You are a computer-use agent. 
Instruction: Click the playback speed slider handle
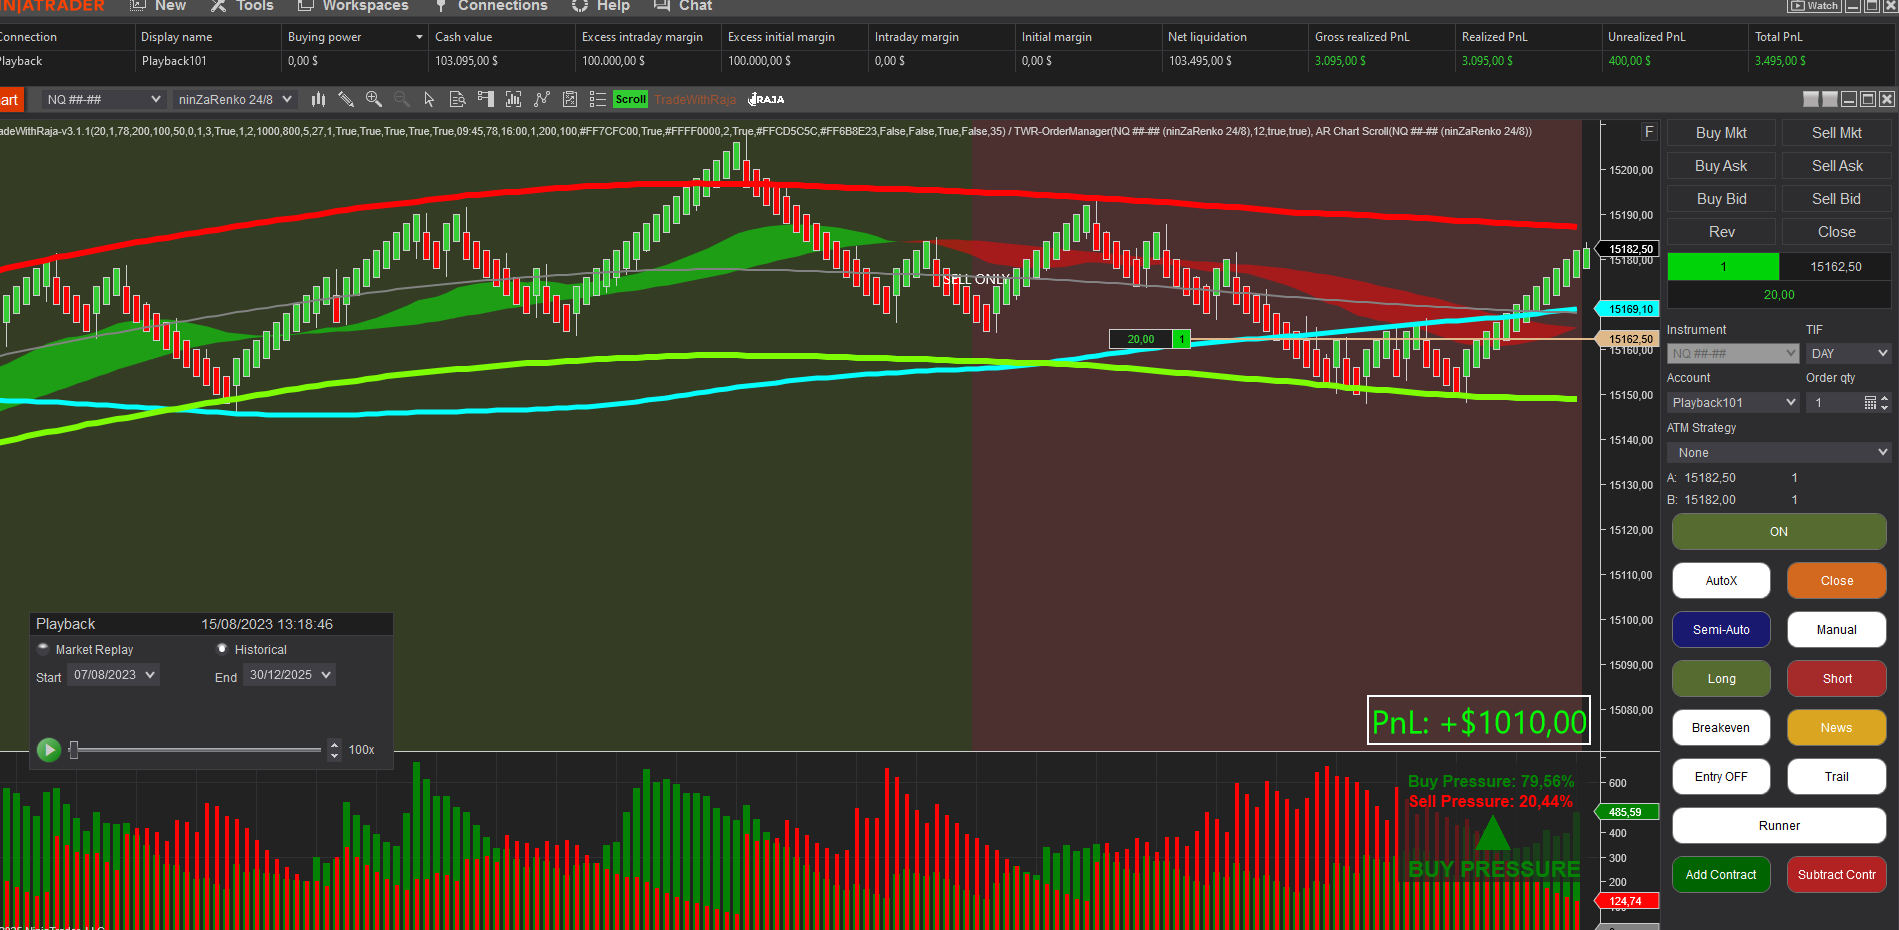(x=74, y=749)
